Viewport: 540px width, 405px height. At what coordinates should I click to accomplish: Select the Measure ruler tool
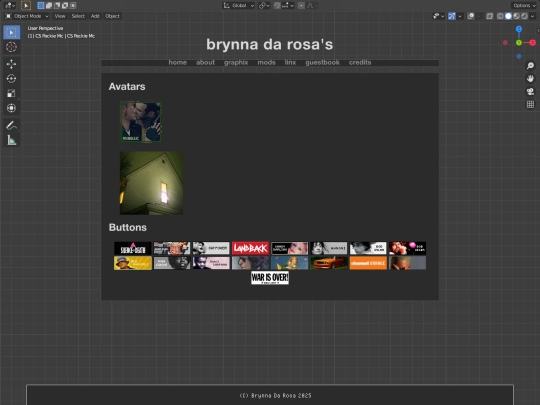tap(11, 140)
